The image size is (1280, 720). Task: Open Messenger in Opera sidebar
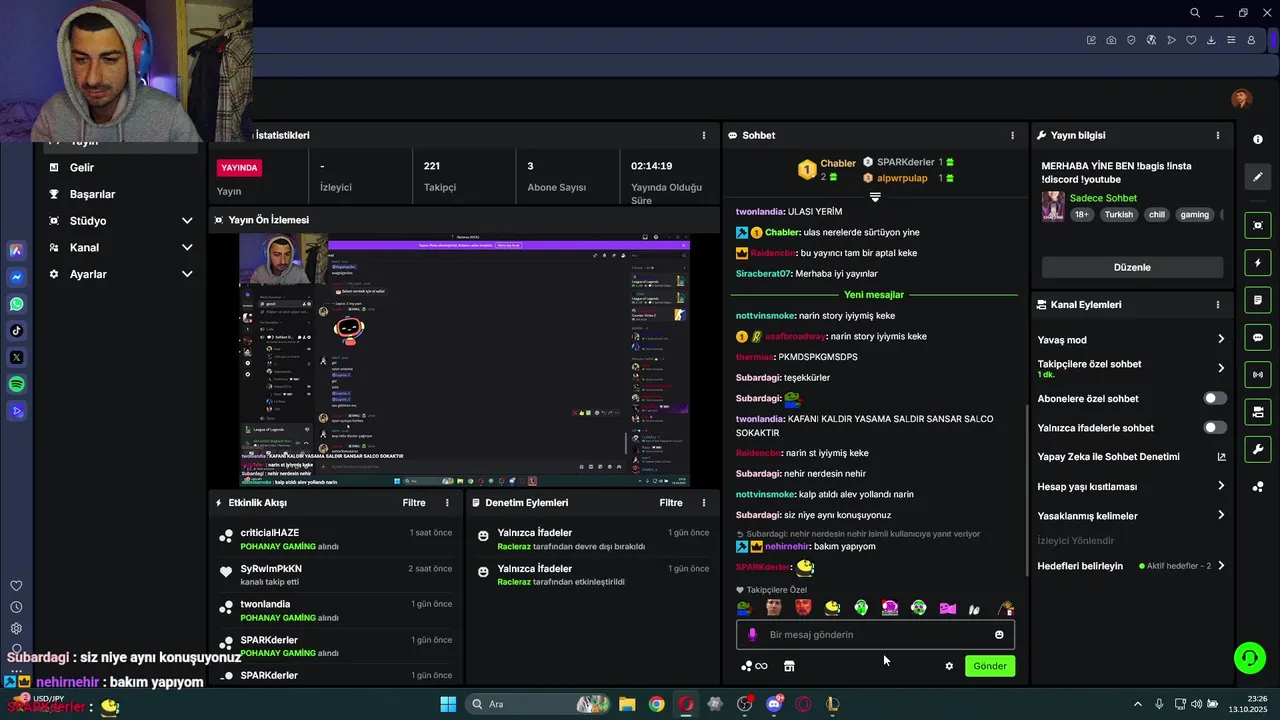point(16,277)
